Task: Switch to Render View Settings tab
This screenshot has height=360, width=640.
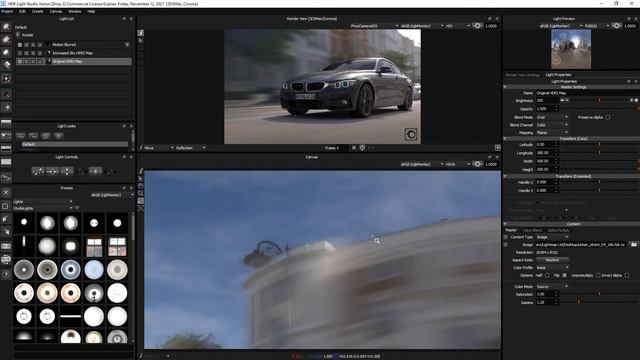Action: (x=522, y=75)
